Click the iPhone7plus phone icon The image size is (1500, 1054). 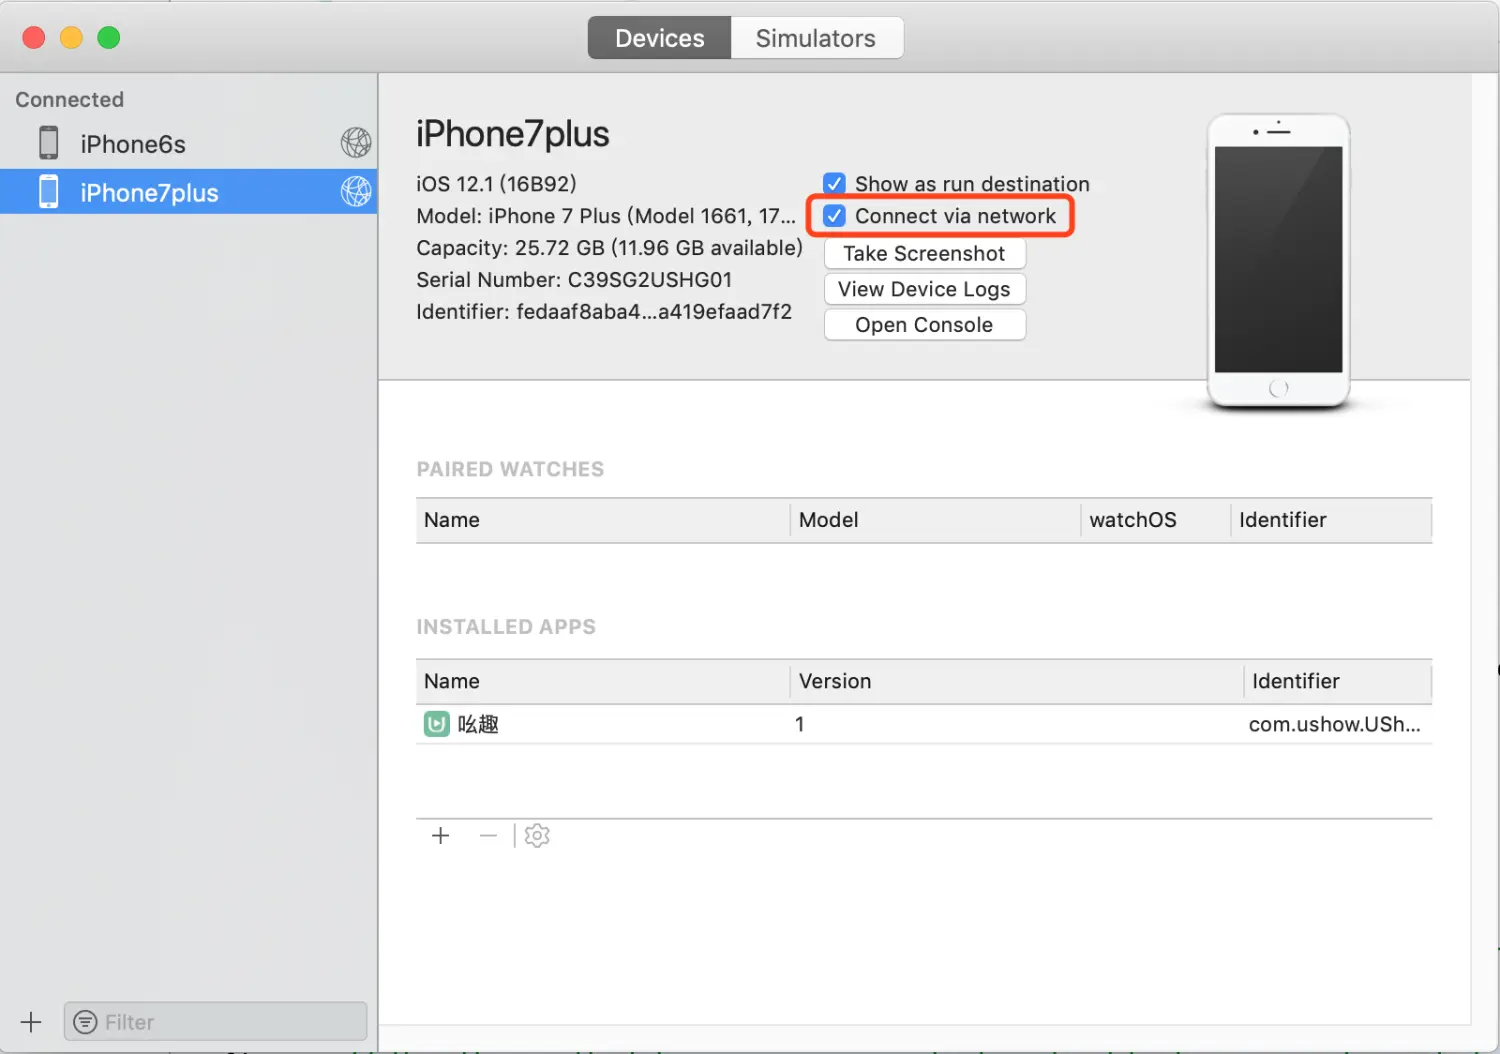point(48,191)
